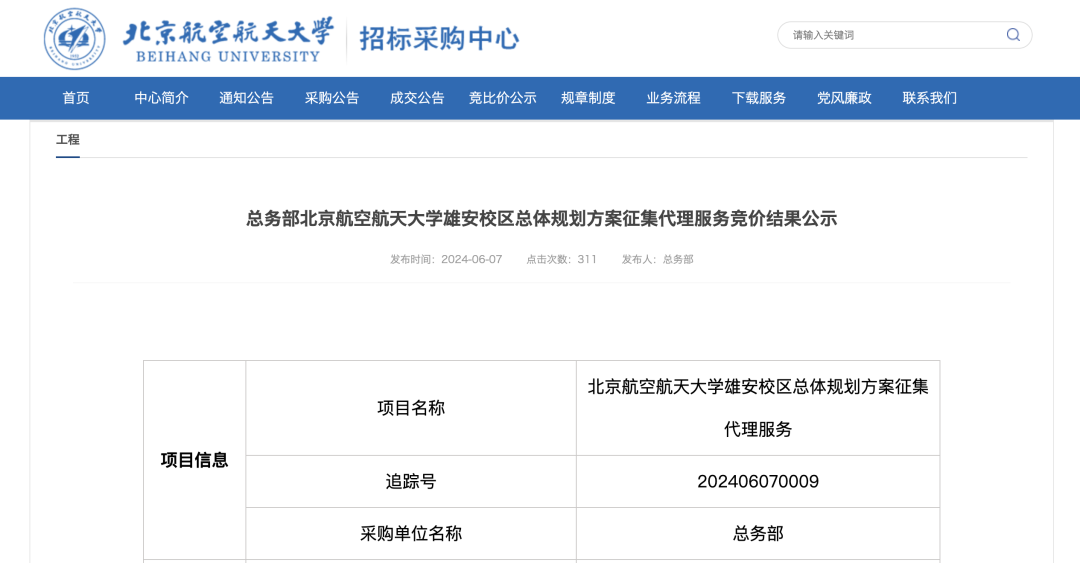Click the 发布人 总务部 publisher text
The width and height of the screenshot is (1080, 563).
pos(657,259)
